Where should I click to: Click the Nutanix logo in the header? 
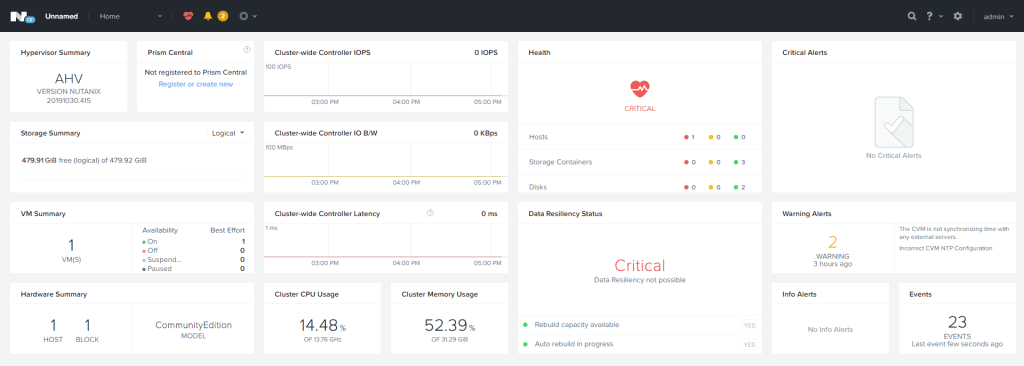coord(22,16)
